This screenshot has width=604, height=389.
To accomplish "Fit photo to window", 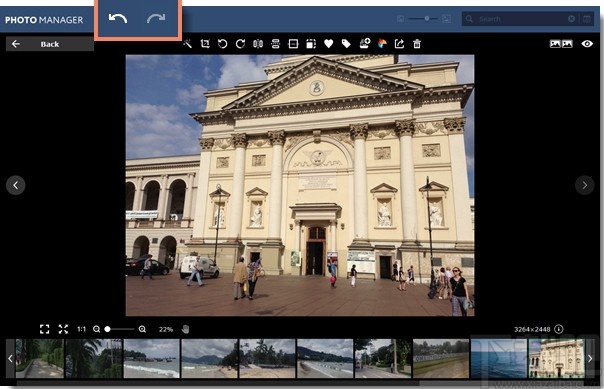I will click(63, 329).
